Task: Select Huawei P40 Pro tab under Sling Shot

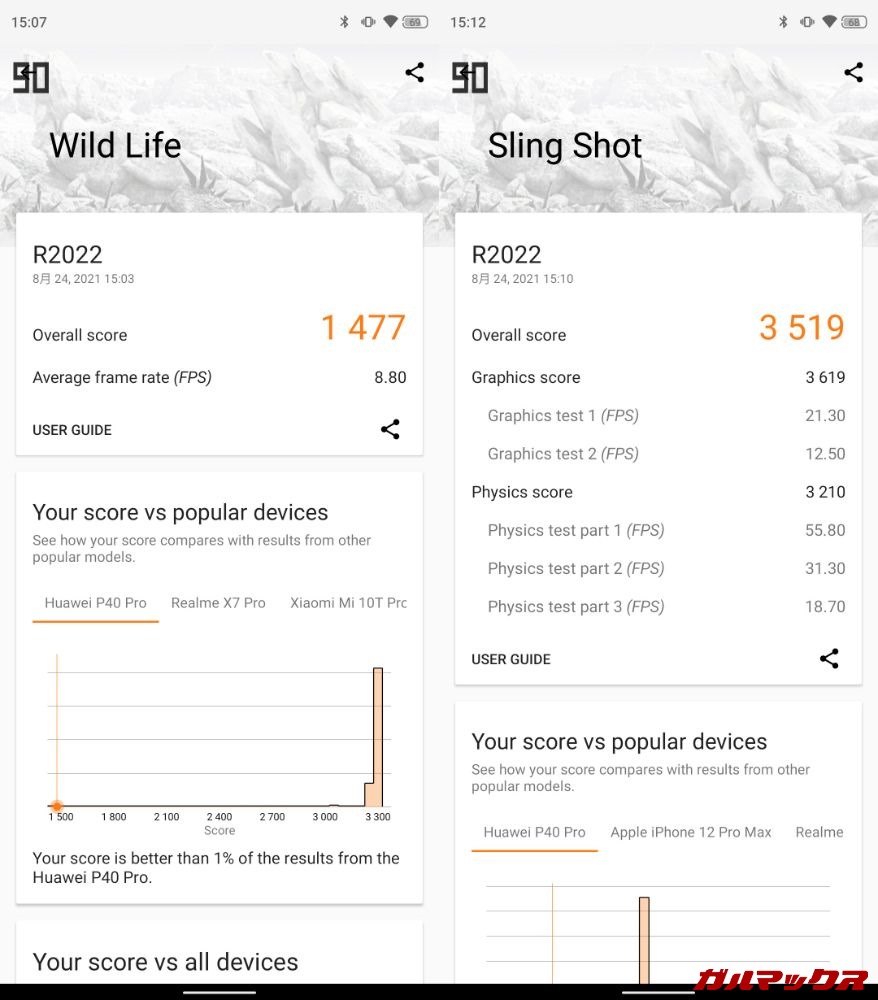Action: (x=534, y=832)
